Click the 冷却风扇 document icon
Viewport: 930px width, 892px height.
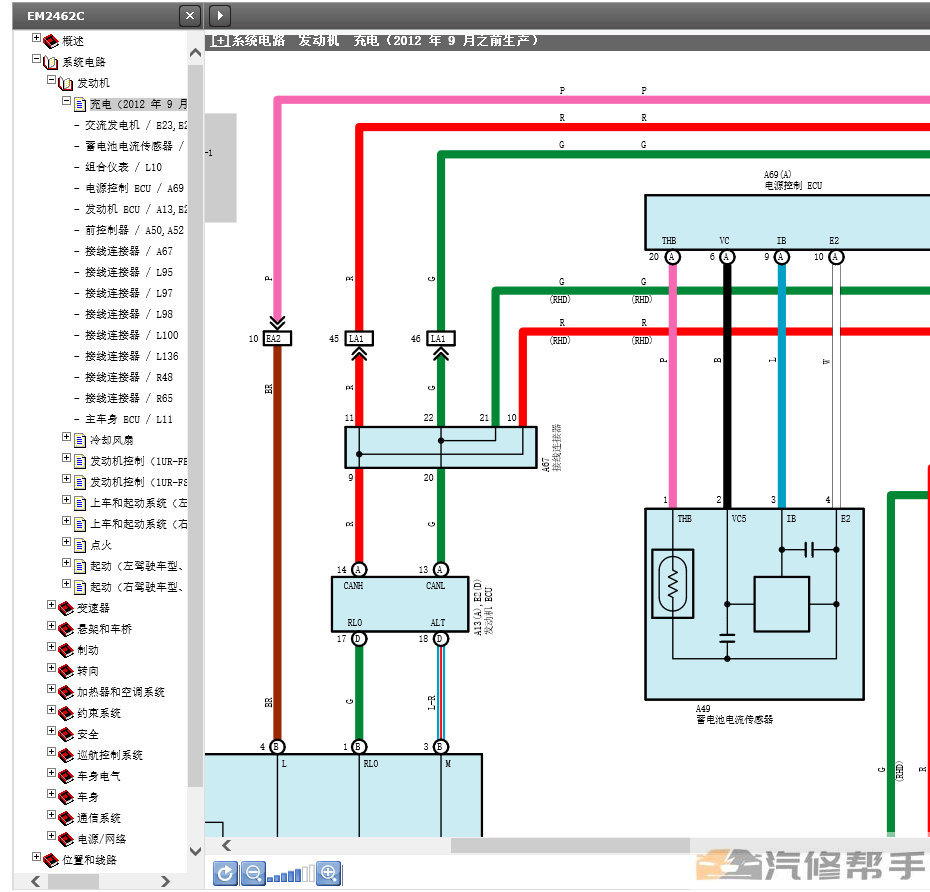tap(80, 441)
